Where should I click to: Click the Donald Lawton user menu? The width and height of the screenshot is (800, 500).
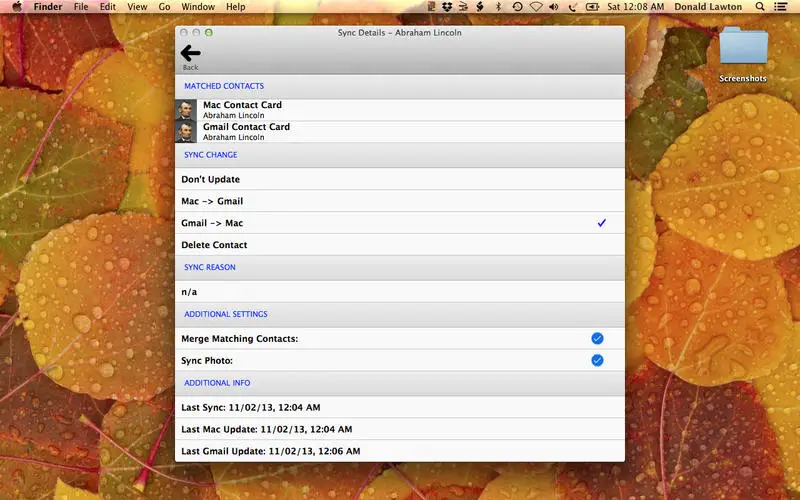tap(708, 7)
